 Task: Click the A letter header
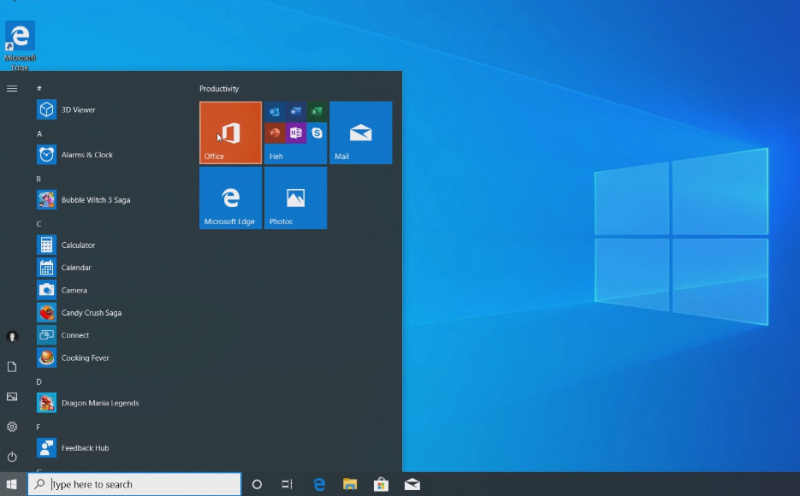(x=39, y=134)
